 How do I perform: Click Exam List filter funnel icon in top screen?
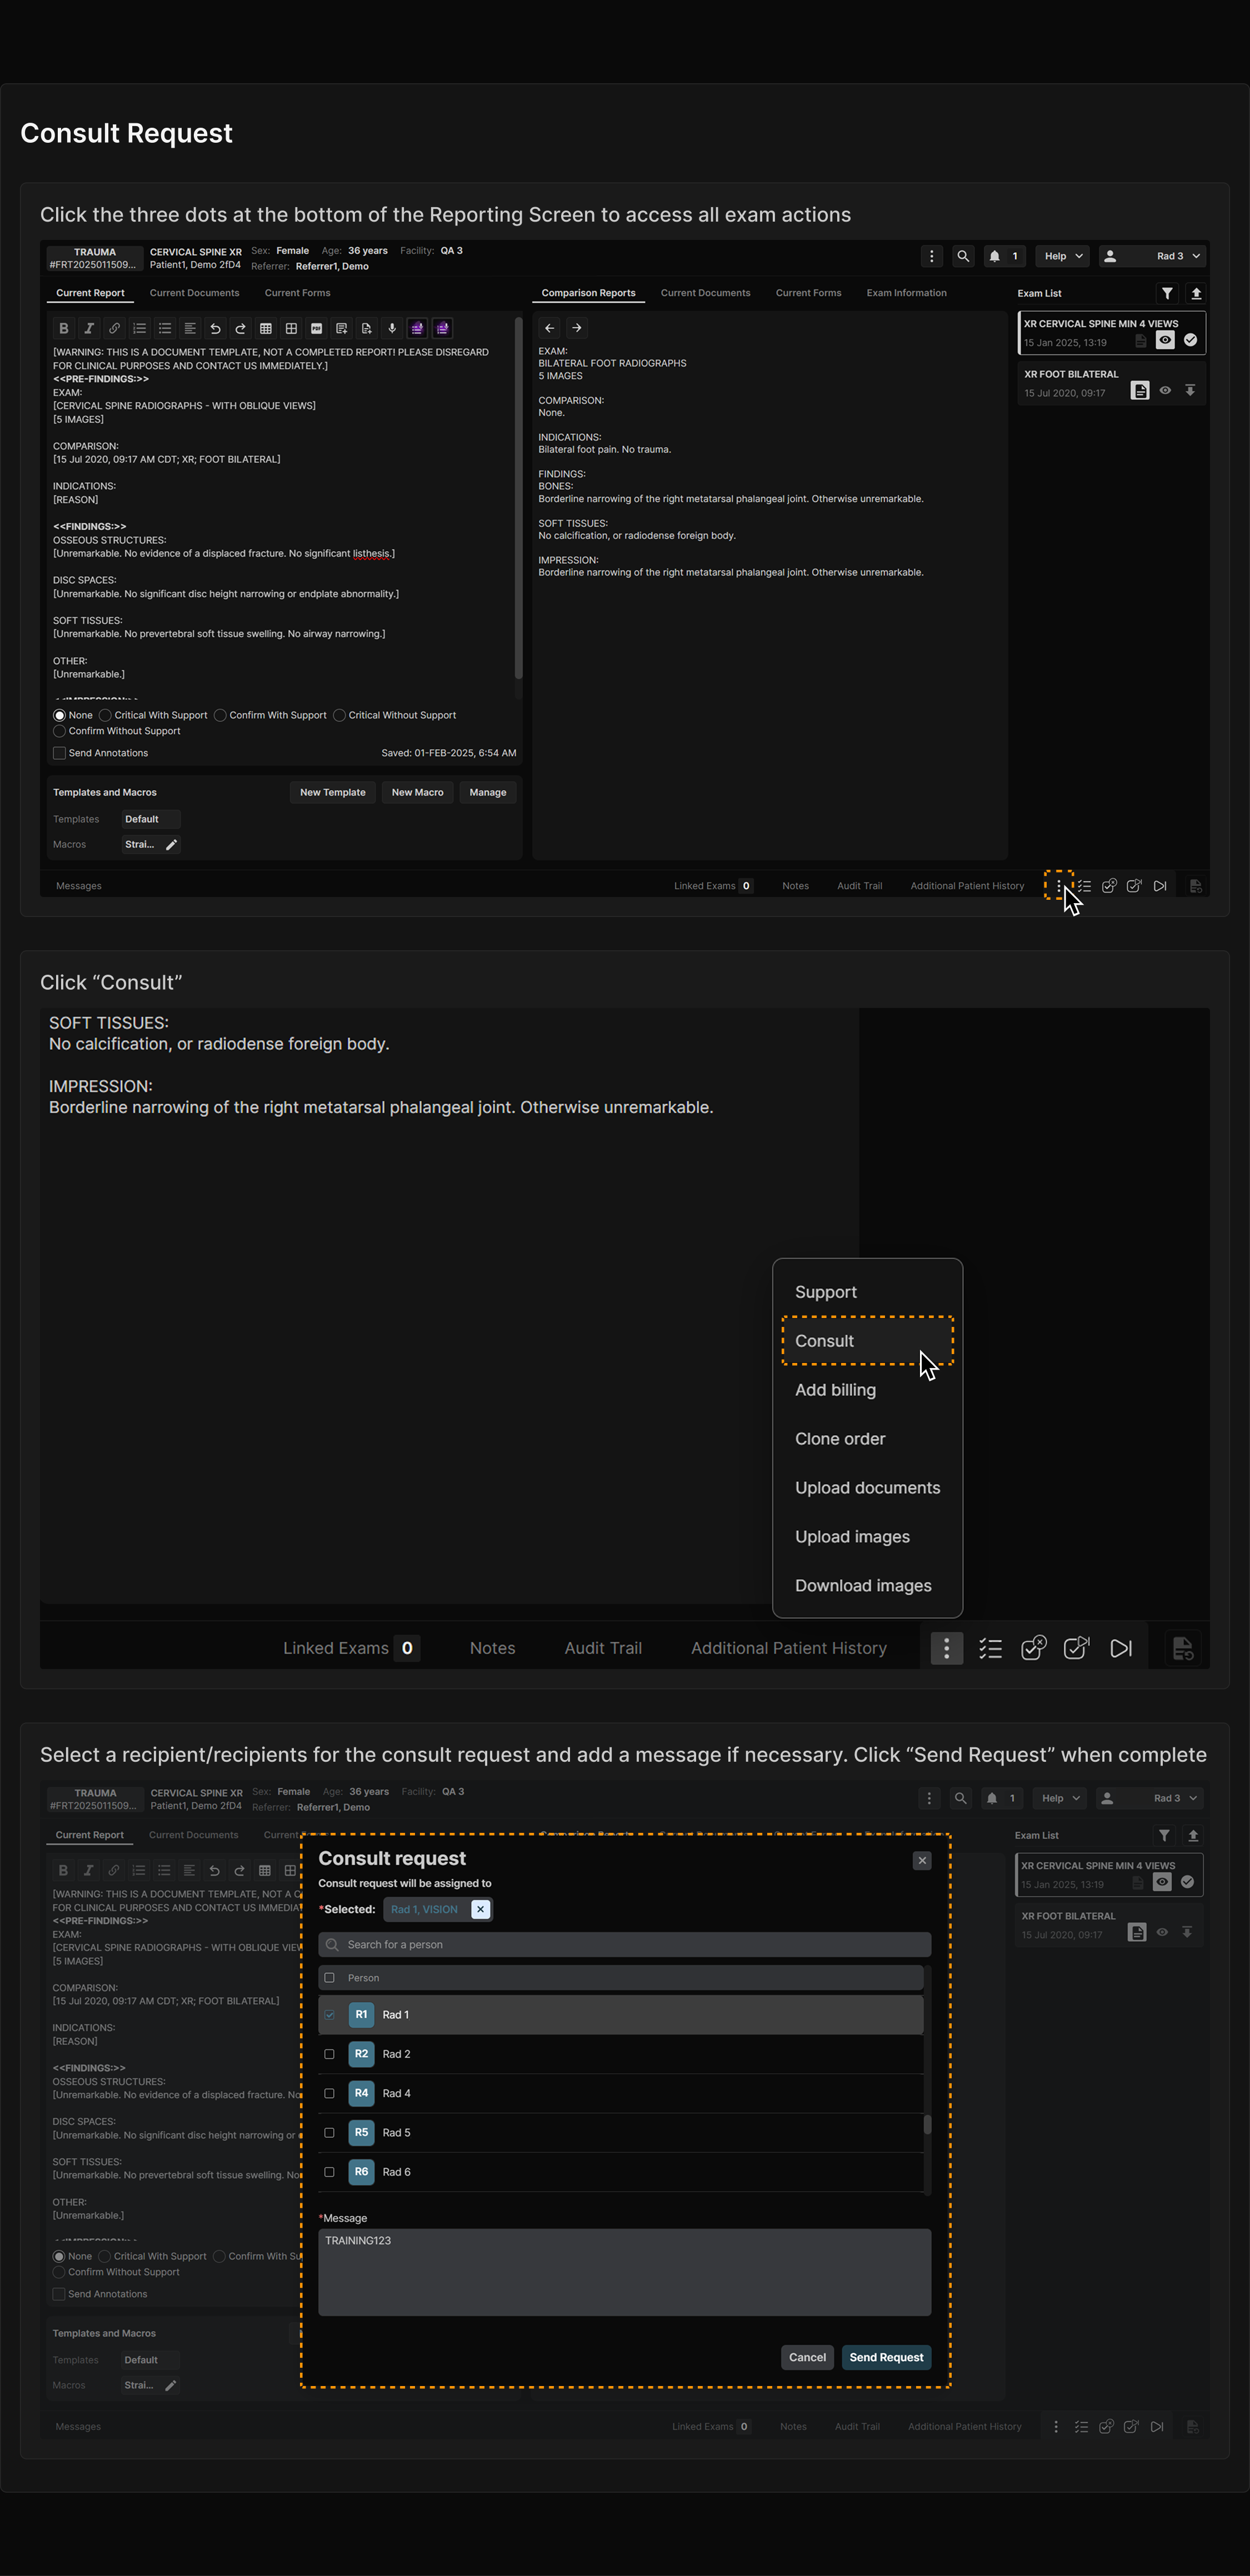tap(1167, 293)
